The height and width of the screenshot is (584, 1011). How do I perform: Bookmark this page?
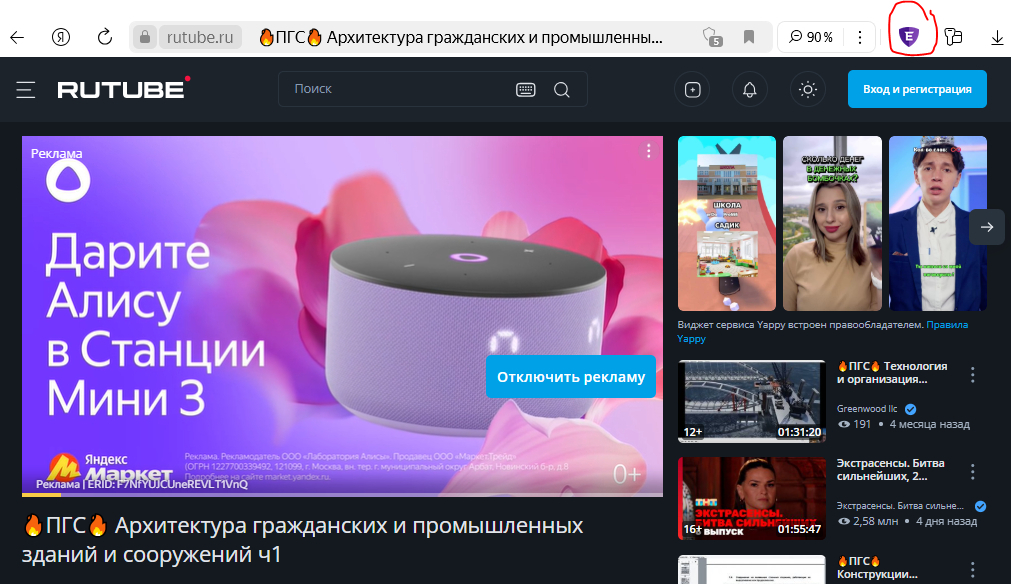(x=749, y=37)
